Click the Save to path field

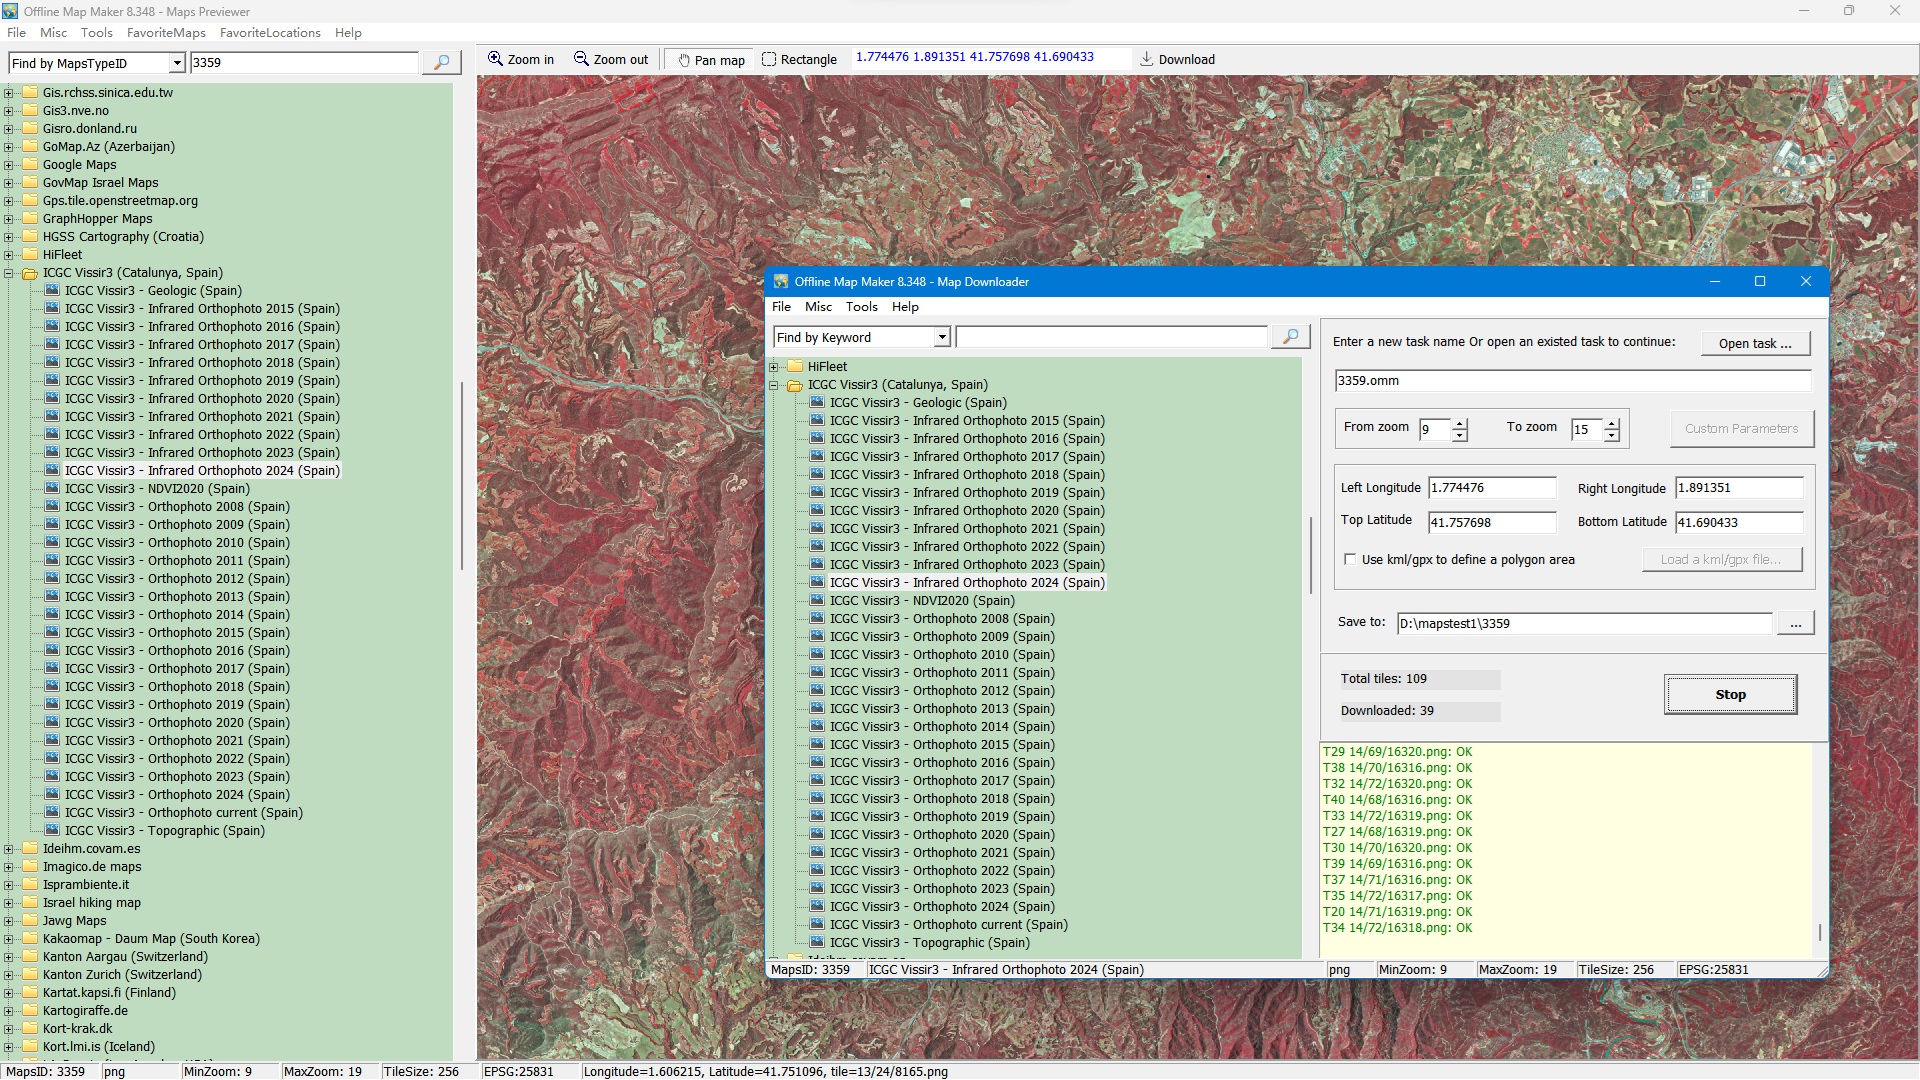pos(1583,624)
